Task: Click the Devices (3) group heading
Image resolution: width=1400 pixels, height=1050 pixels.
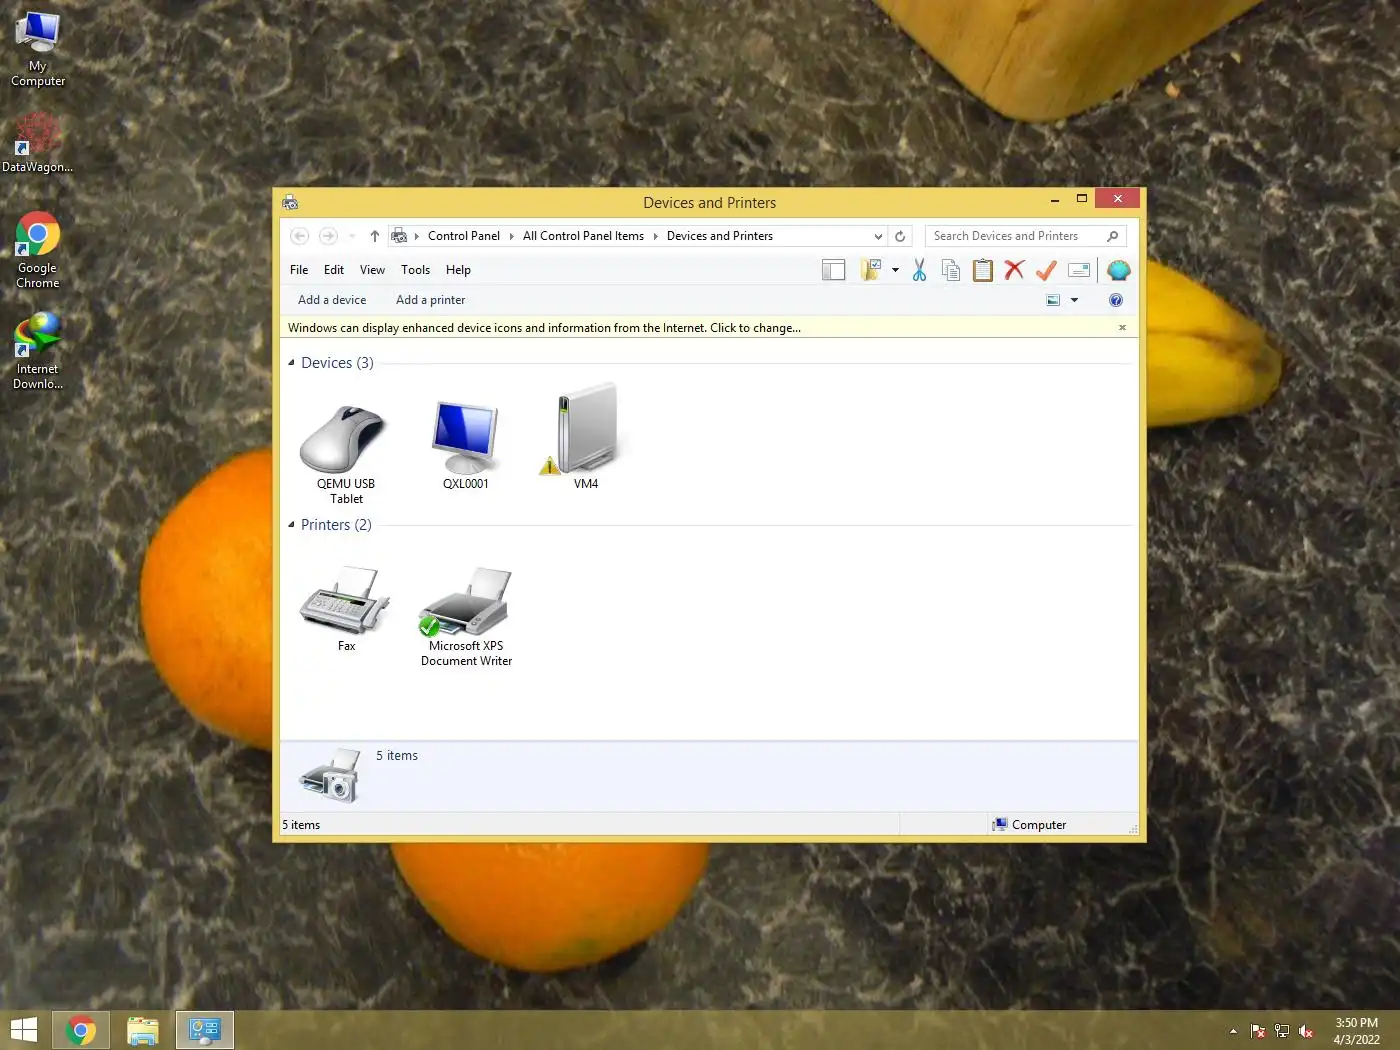Action: 337,363
